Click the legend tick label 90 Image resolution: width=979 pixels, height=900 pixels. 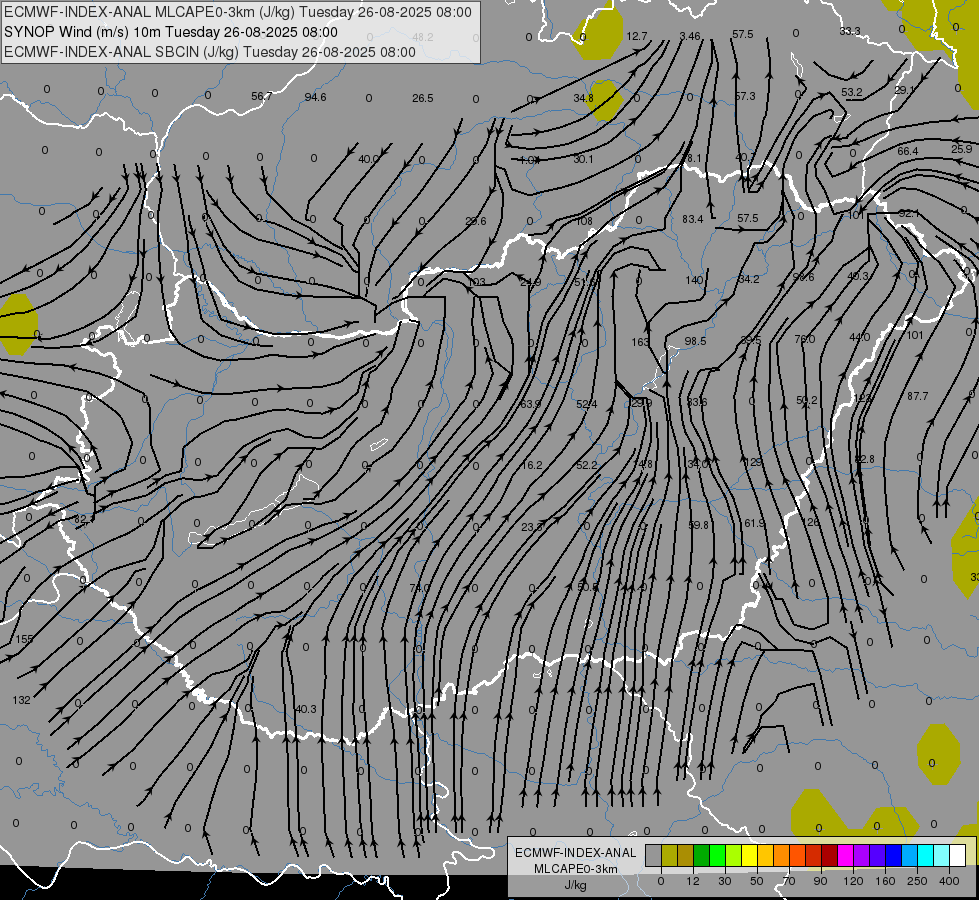pos(820,881)
